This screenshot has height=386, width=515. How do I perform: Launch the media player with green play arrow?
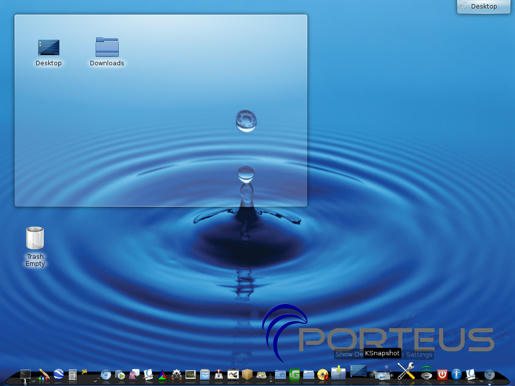pos(120,375)
